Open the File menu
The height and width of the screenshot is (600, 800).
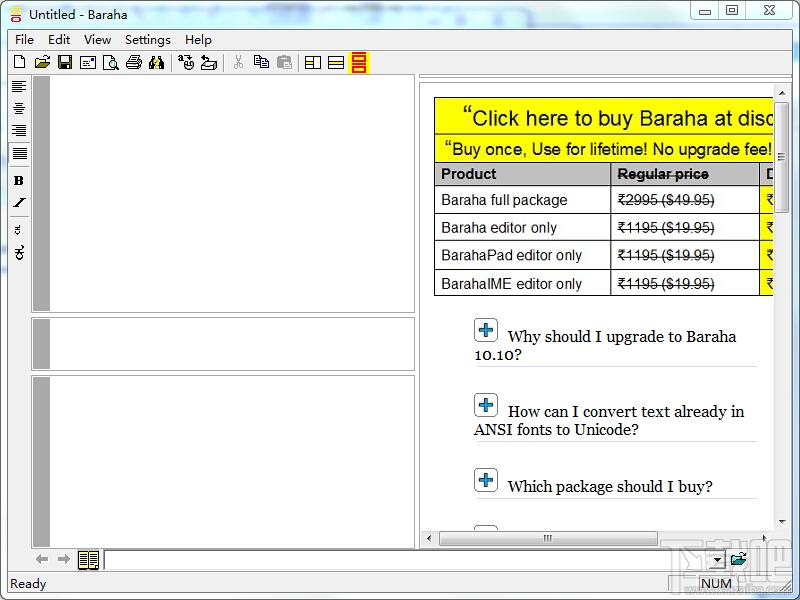(24, 40)
